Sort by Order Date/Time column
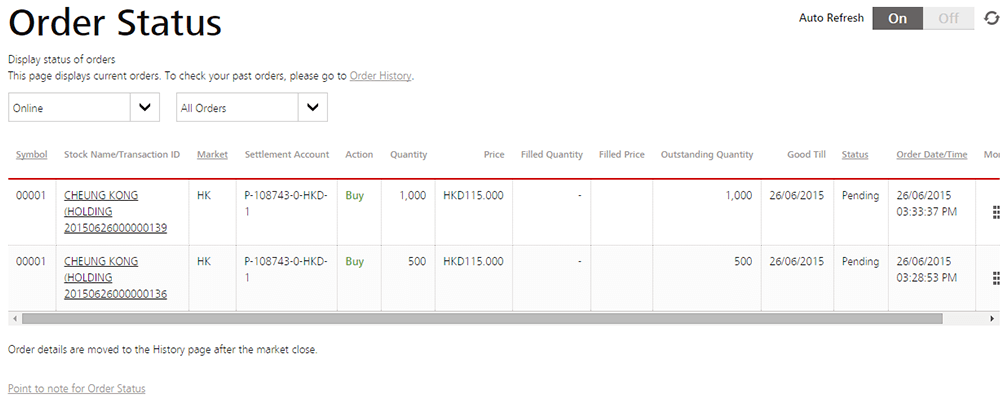Viewport: 1008px width, 403px height. click(931, 155)
